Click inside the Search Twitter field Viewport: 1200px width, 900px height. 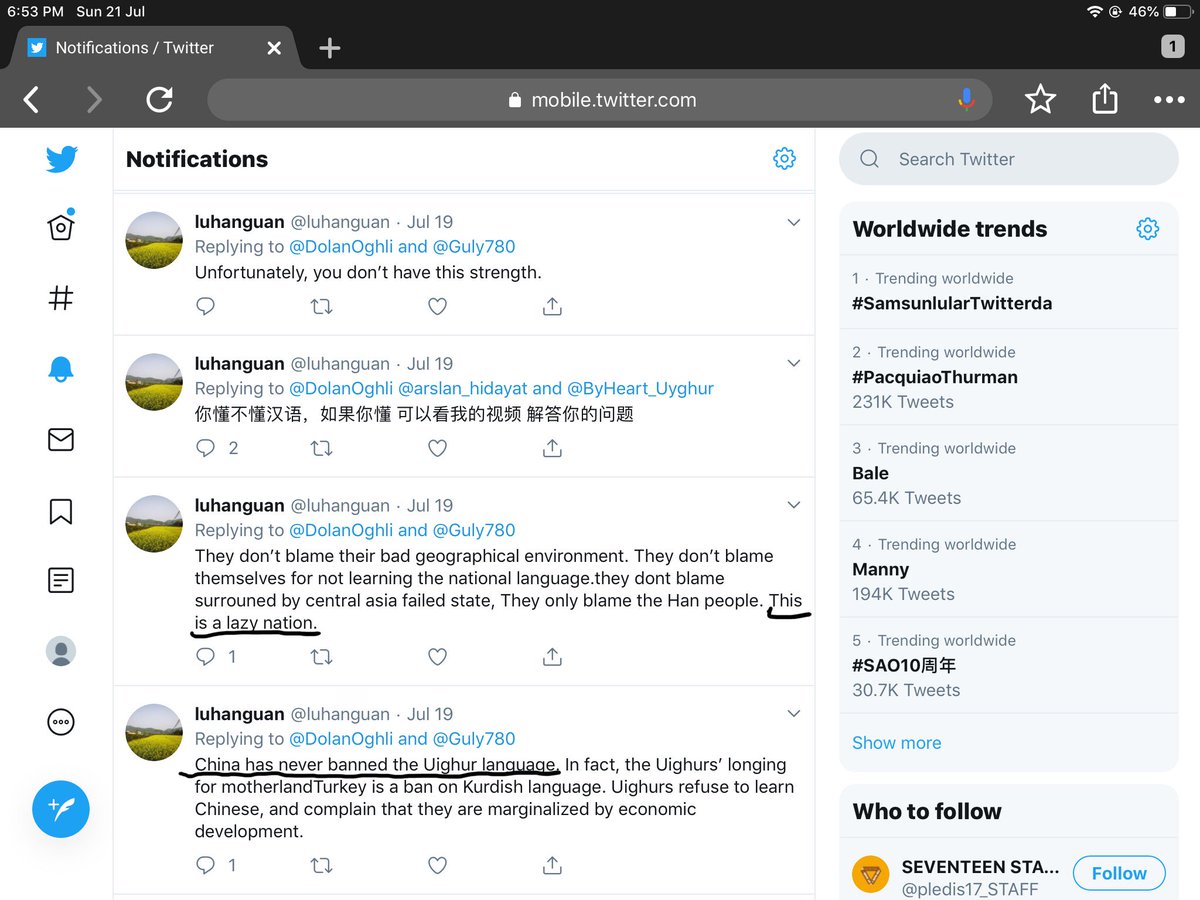(x=1008, y=158)
